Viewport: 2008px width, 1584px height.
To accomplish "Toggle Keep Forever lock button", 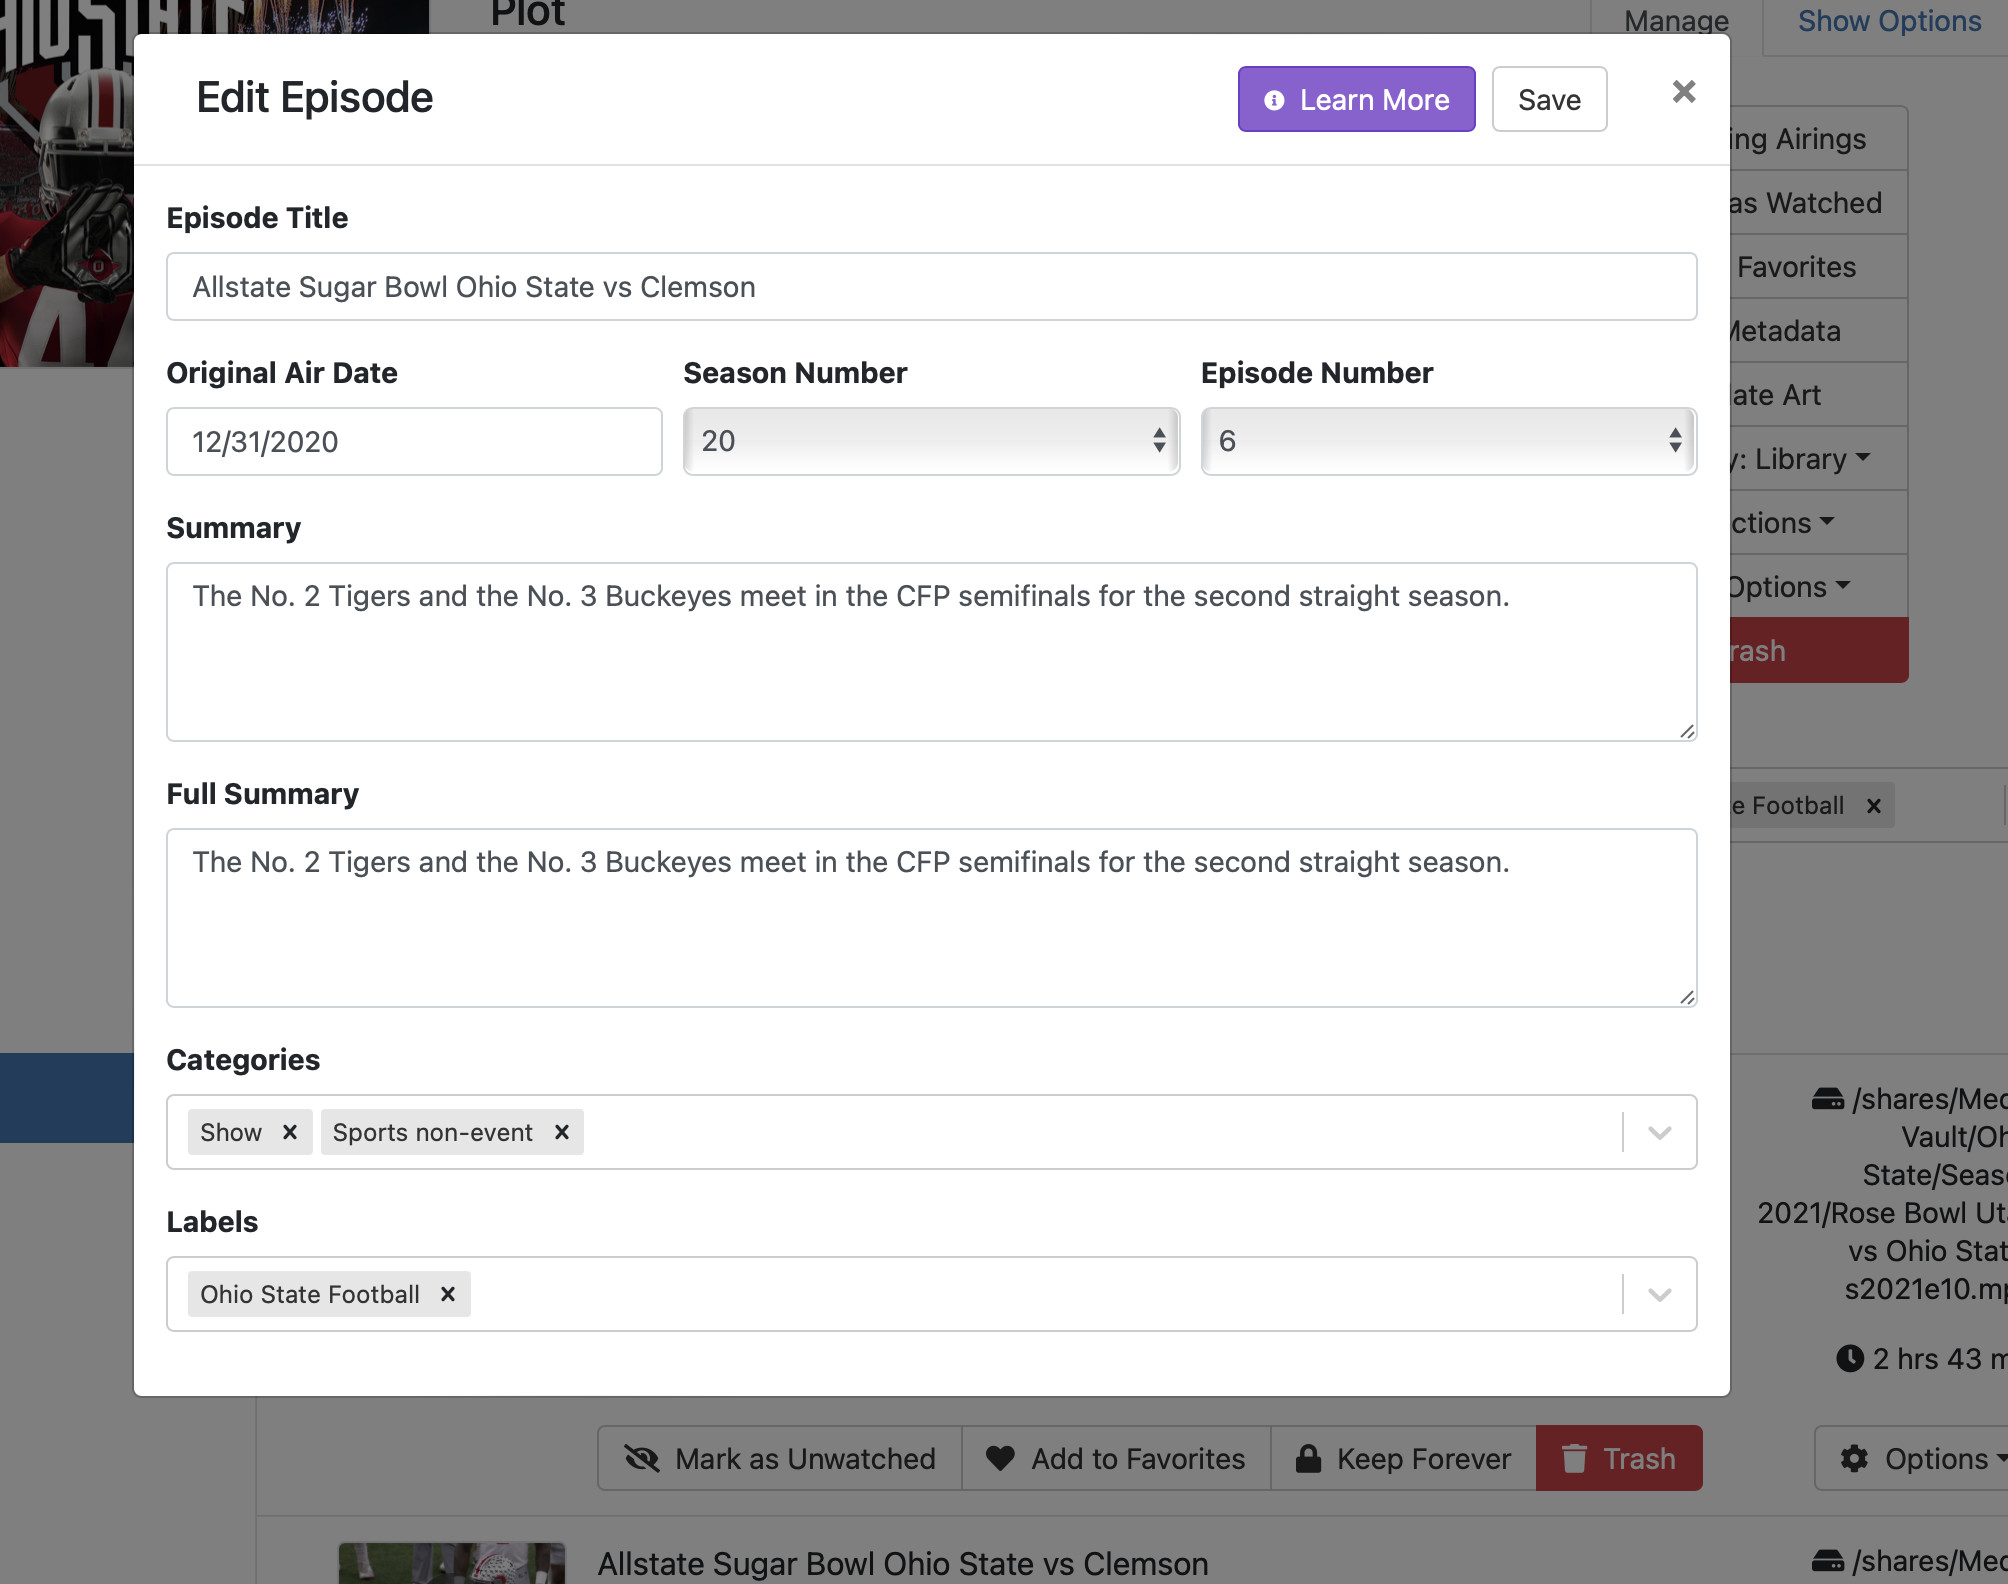I will (x=1403, y=1458).
